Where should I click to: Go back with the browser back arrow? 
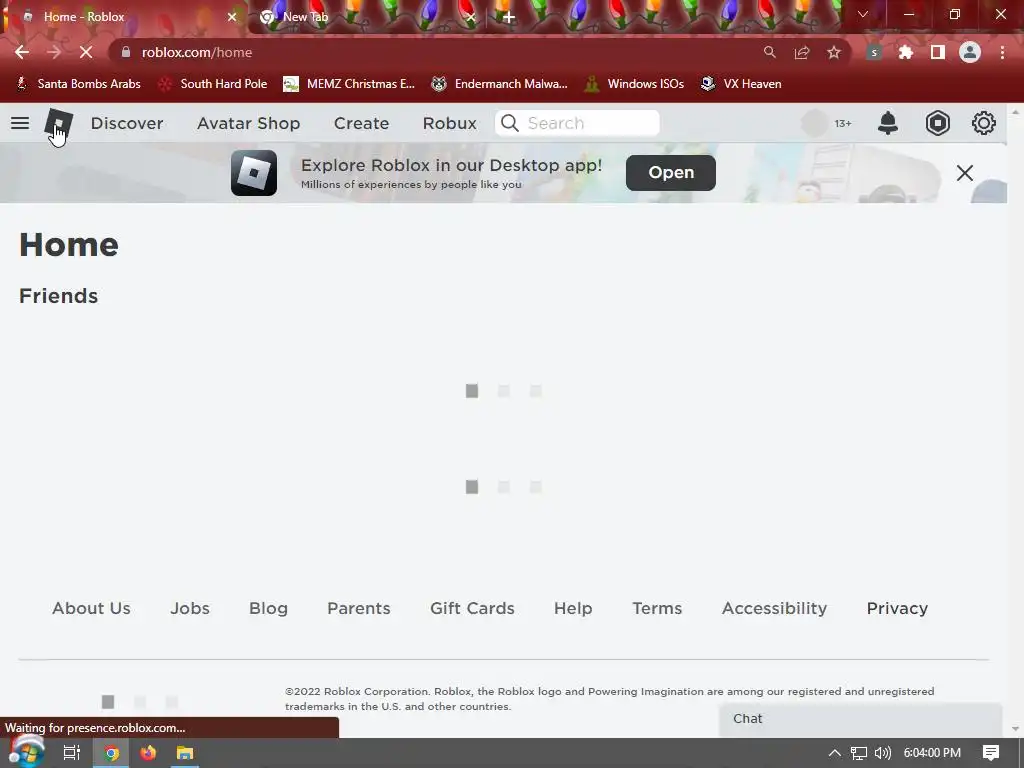click(22, 52)
